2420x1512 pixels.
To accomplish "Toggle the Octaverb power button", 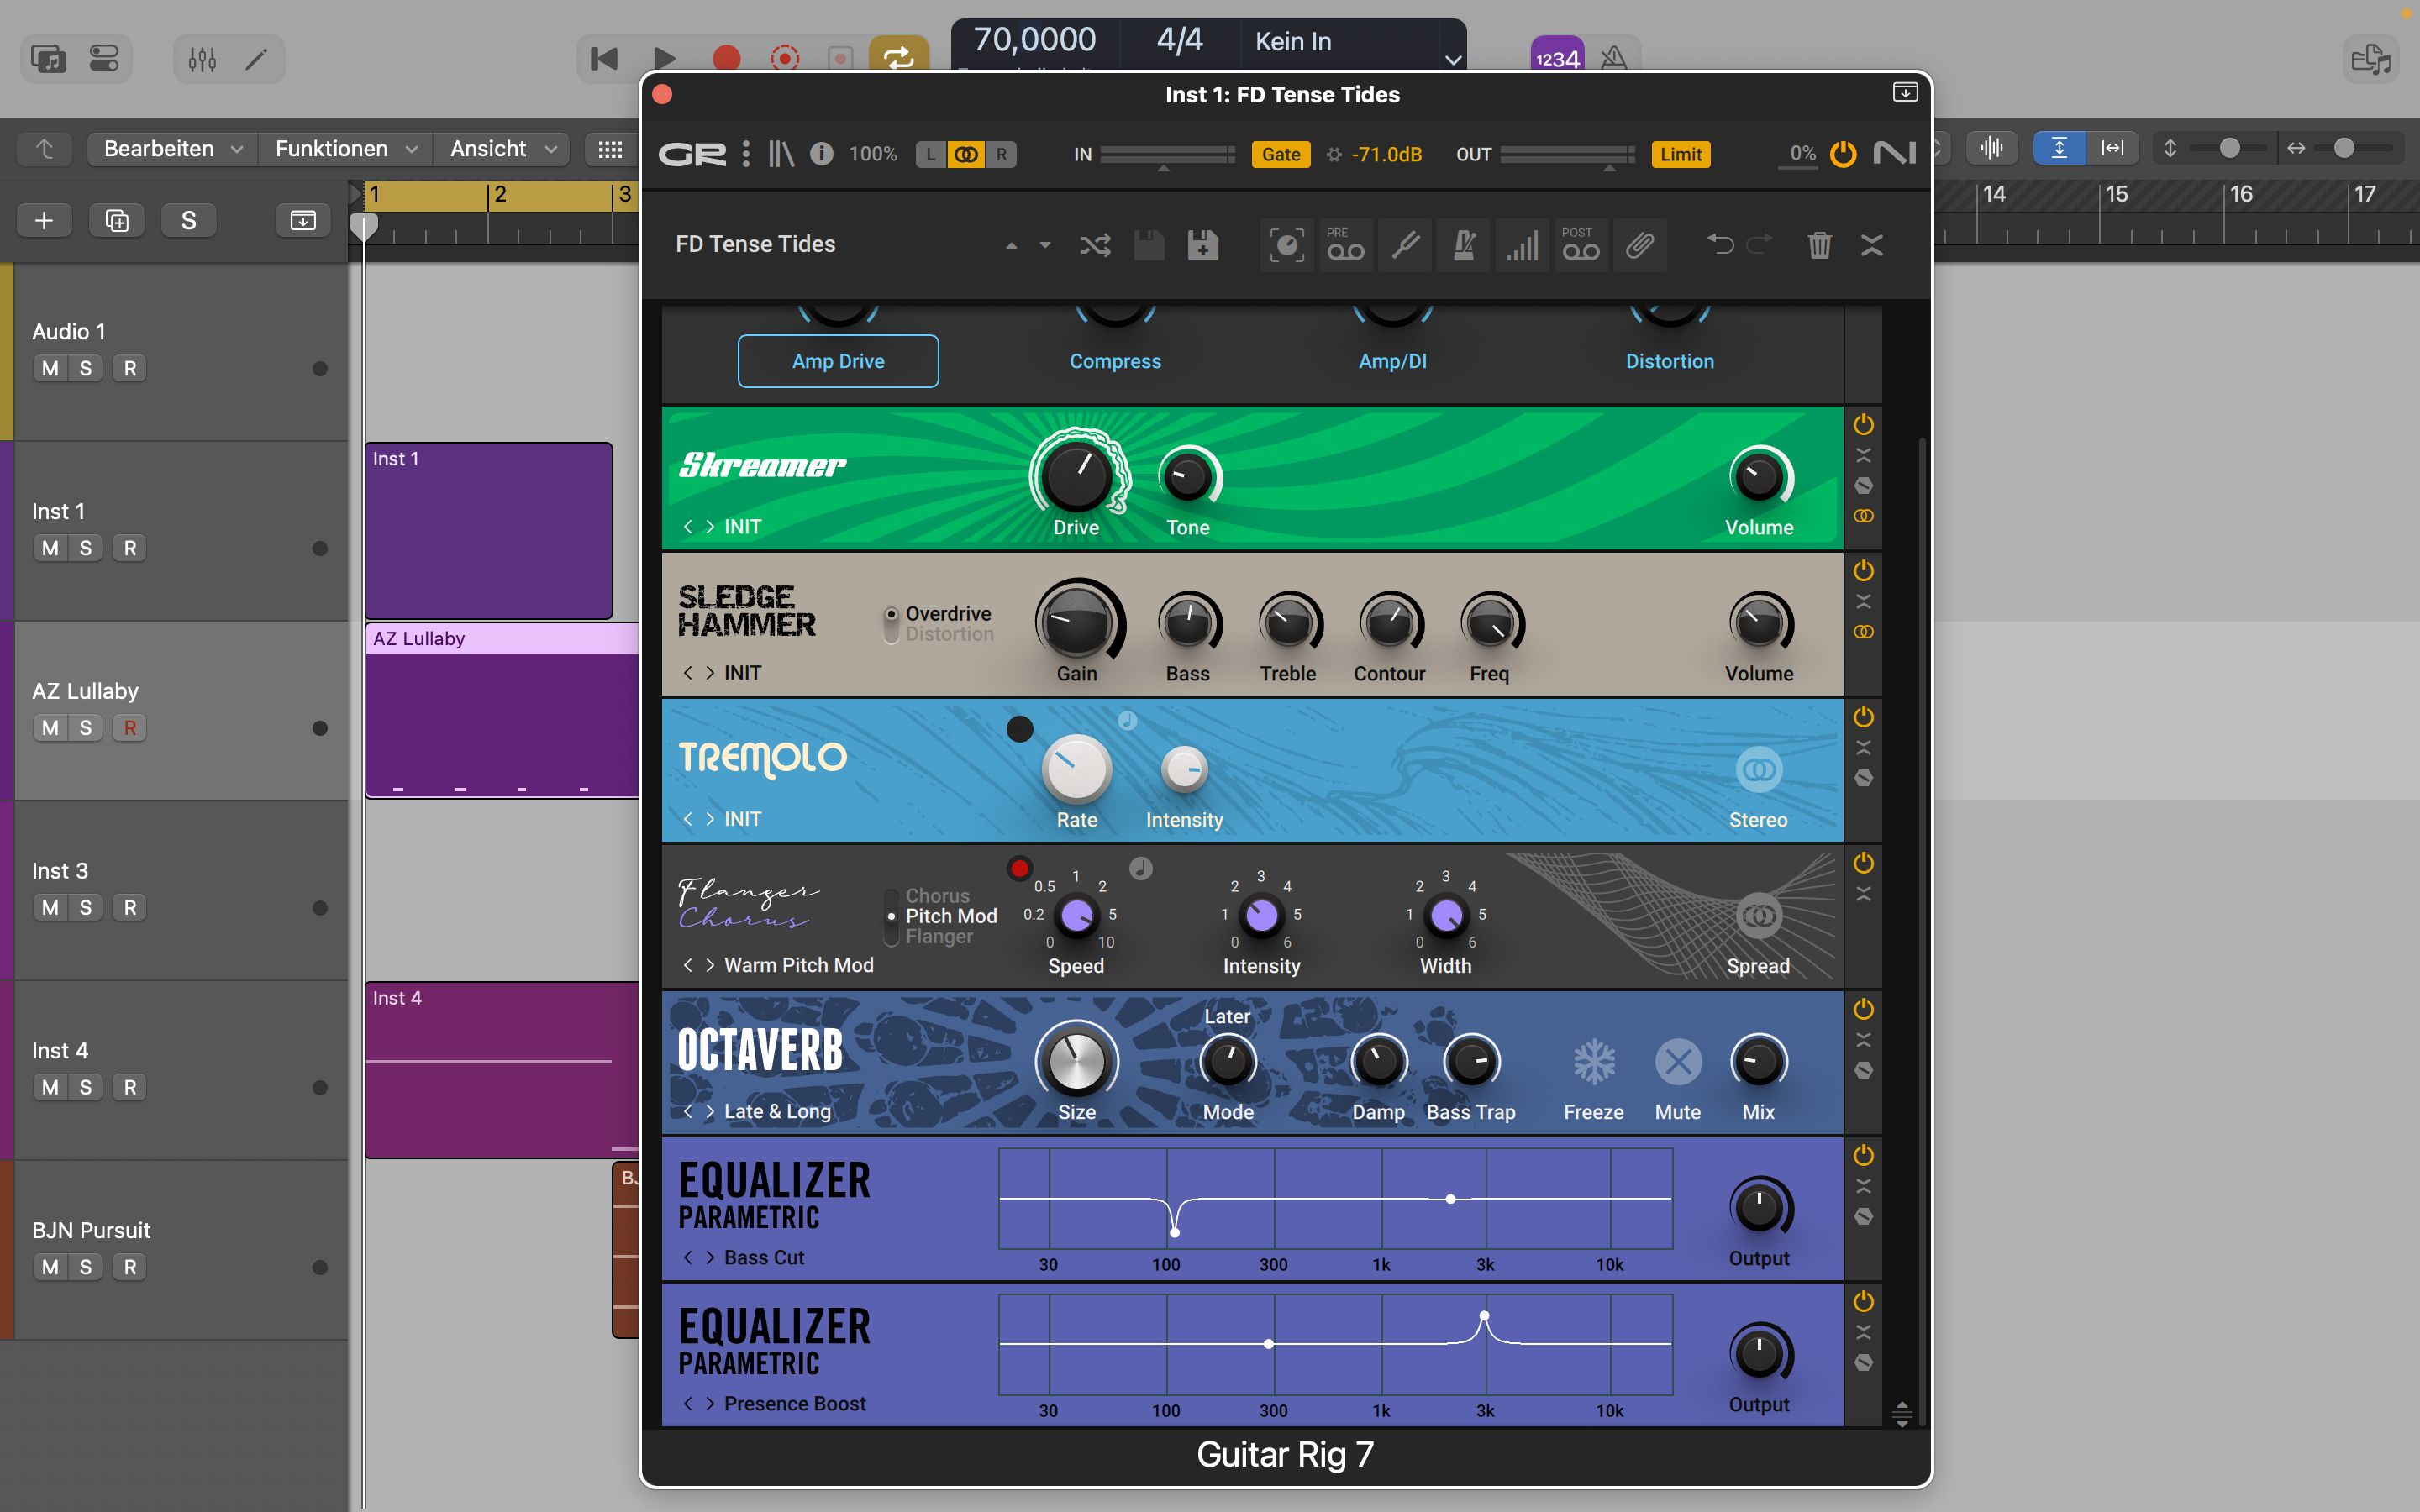I will pos(1863,1009).
